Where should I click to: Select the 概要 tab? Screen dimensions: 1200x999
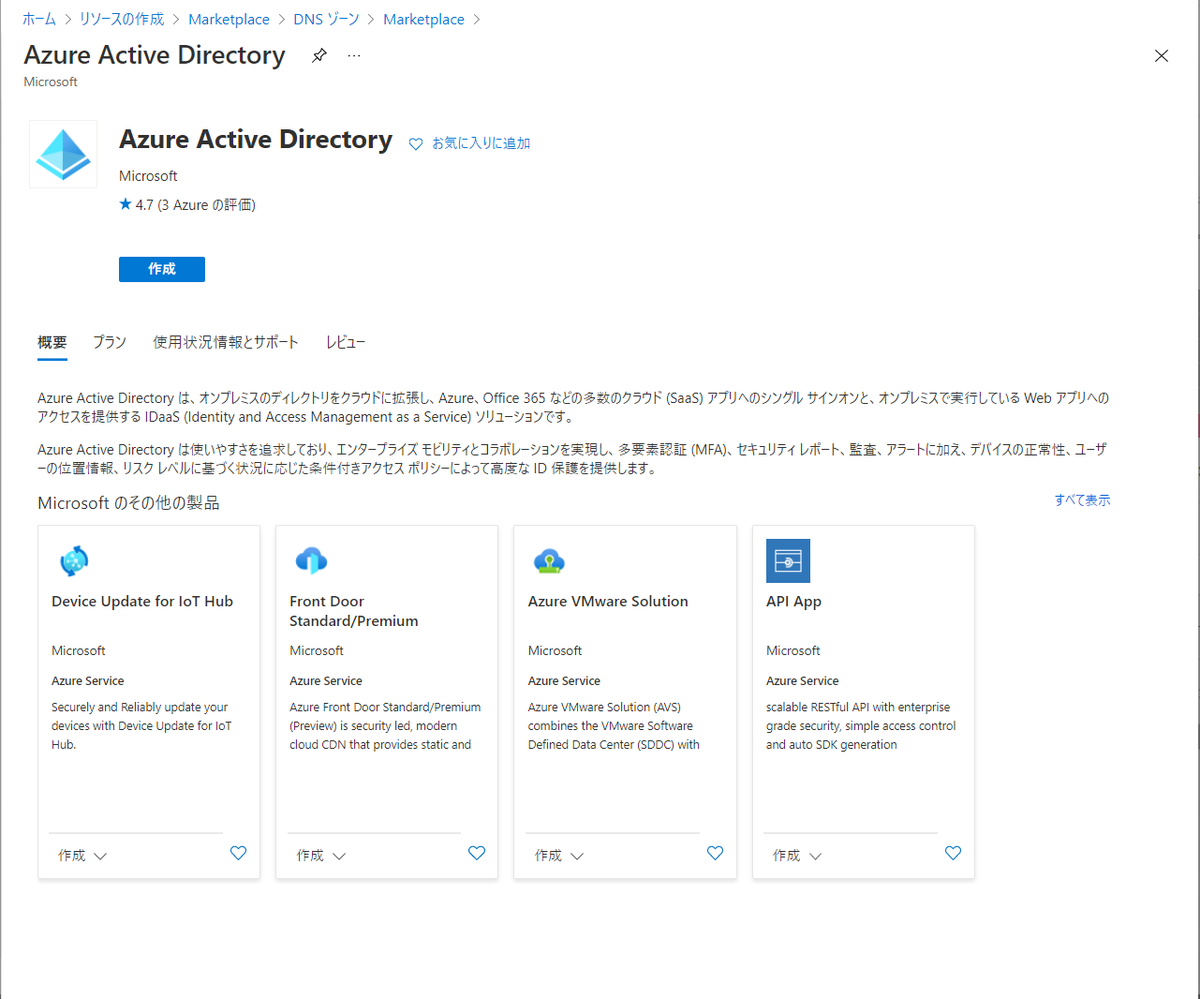[x=52, y=342]
